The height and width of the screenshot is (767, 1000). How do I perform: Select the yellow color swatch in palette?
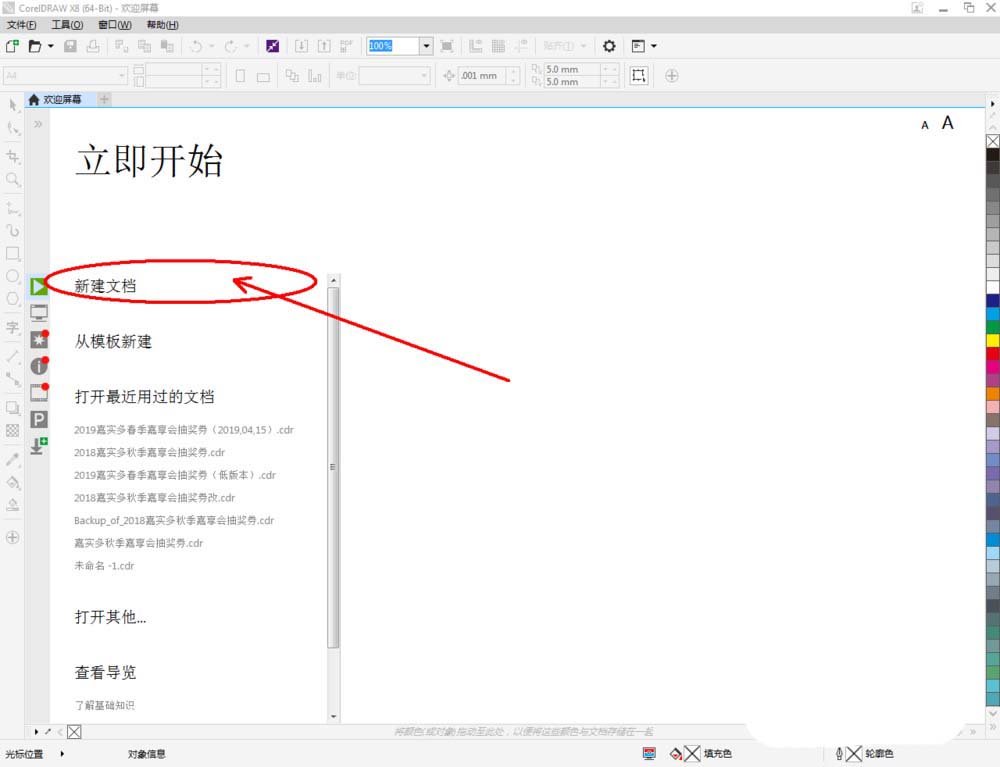(992, 340)
